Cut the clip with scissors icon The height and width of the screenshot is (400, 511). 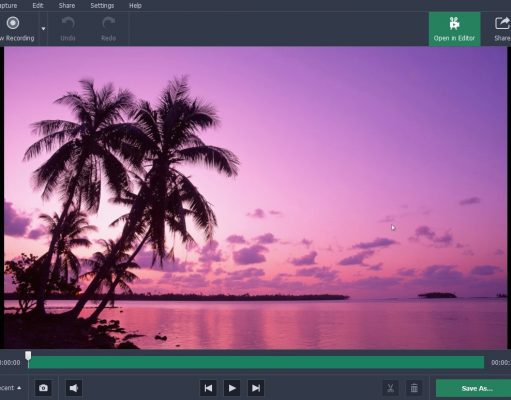tap(390, 388)
